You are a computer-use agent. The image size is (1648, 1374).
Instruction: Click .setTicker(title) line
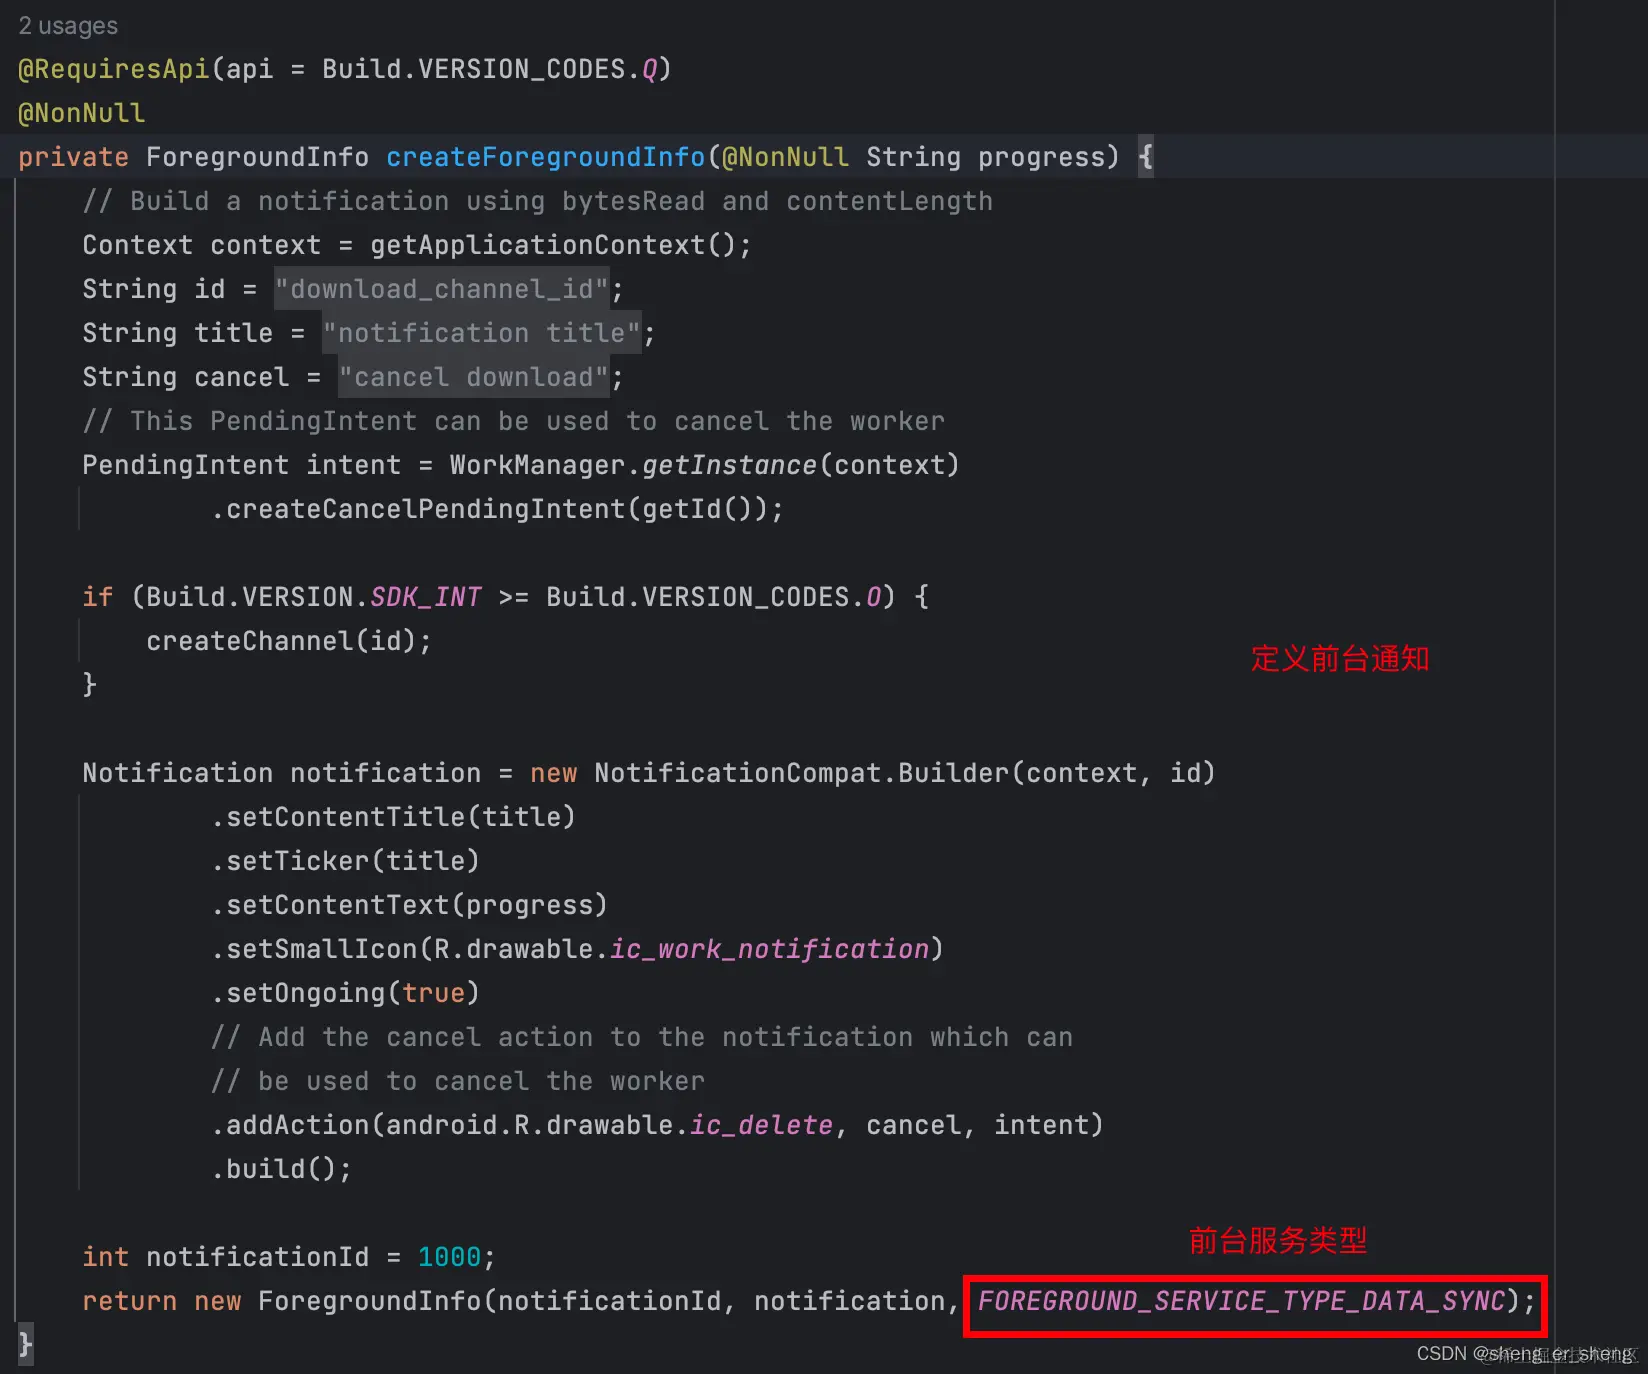click(x=346, y=861)
